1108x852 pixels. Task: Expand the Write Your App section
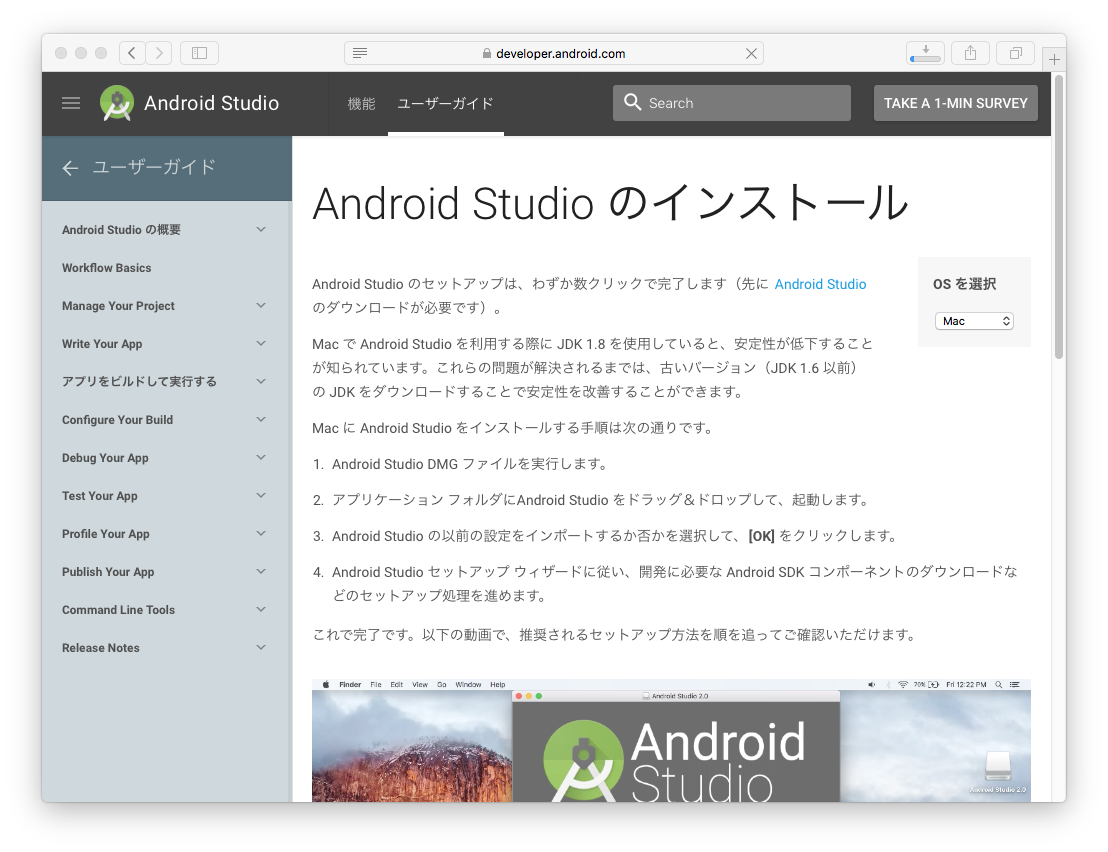(261, 344)
